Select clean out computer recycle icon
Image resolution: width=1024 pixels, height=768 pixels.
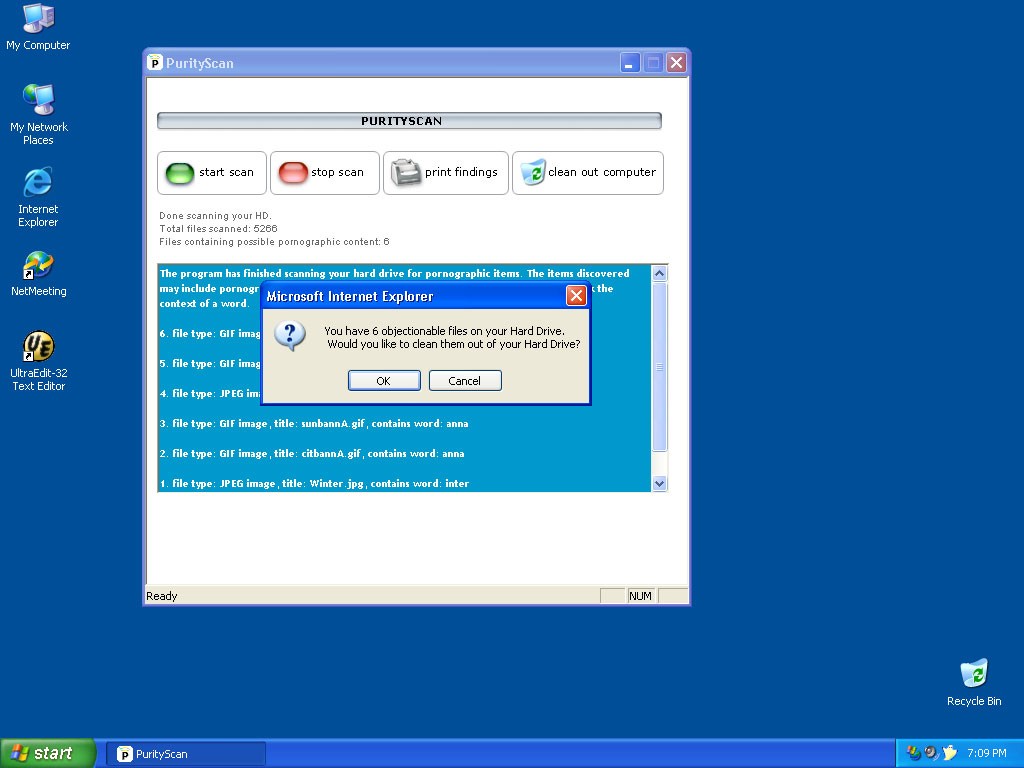click(533, 173)
